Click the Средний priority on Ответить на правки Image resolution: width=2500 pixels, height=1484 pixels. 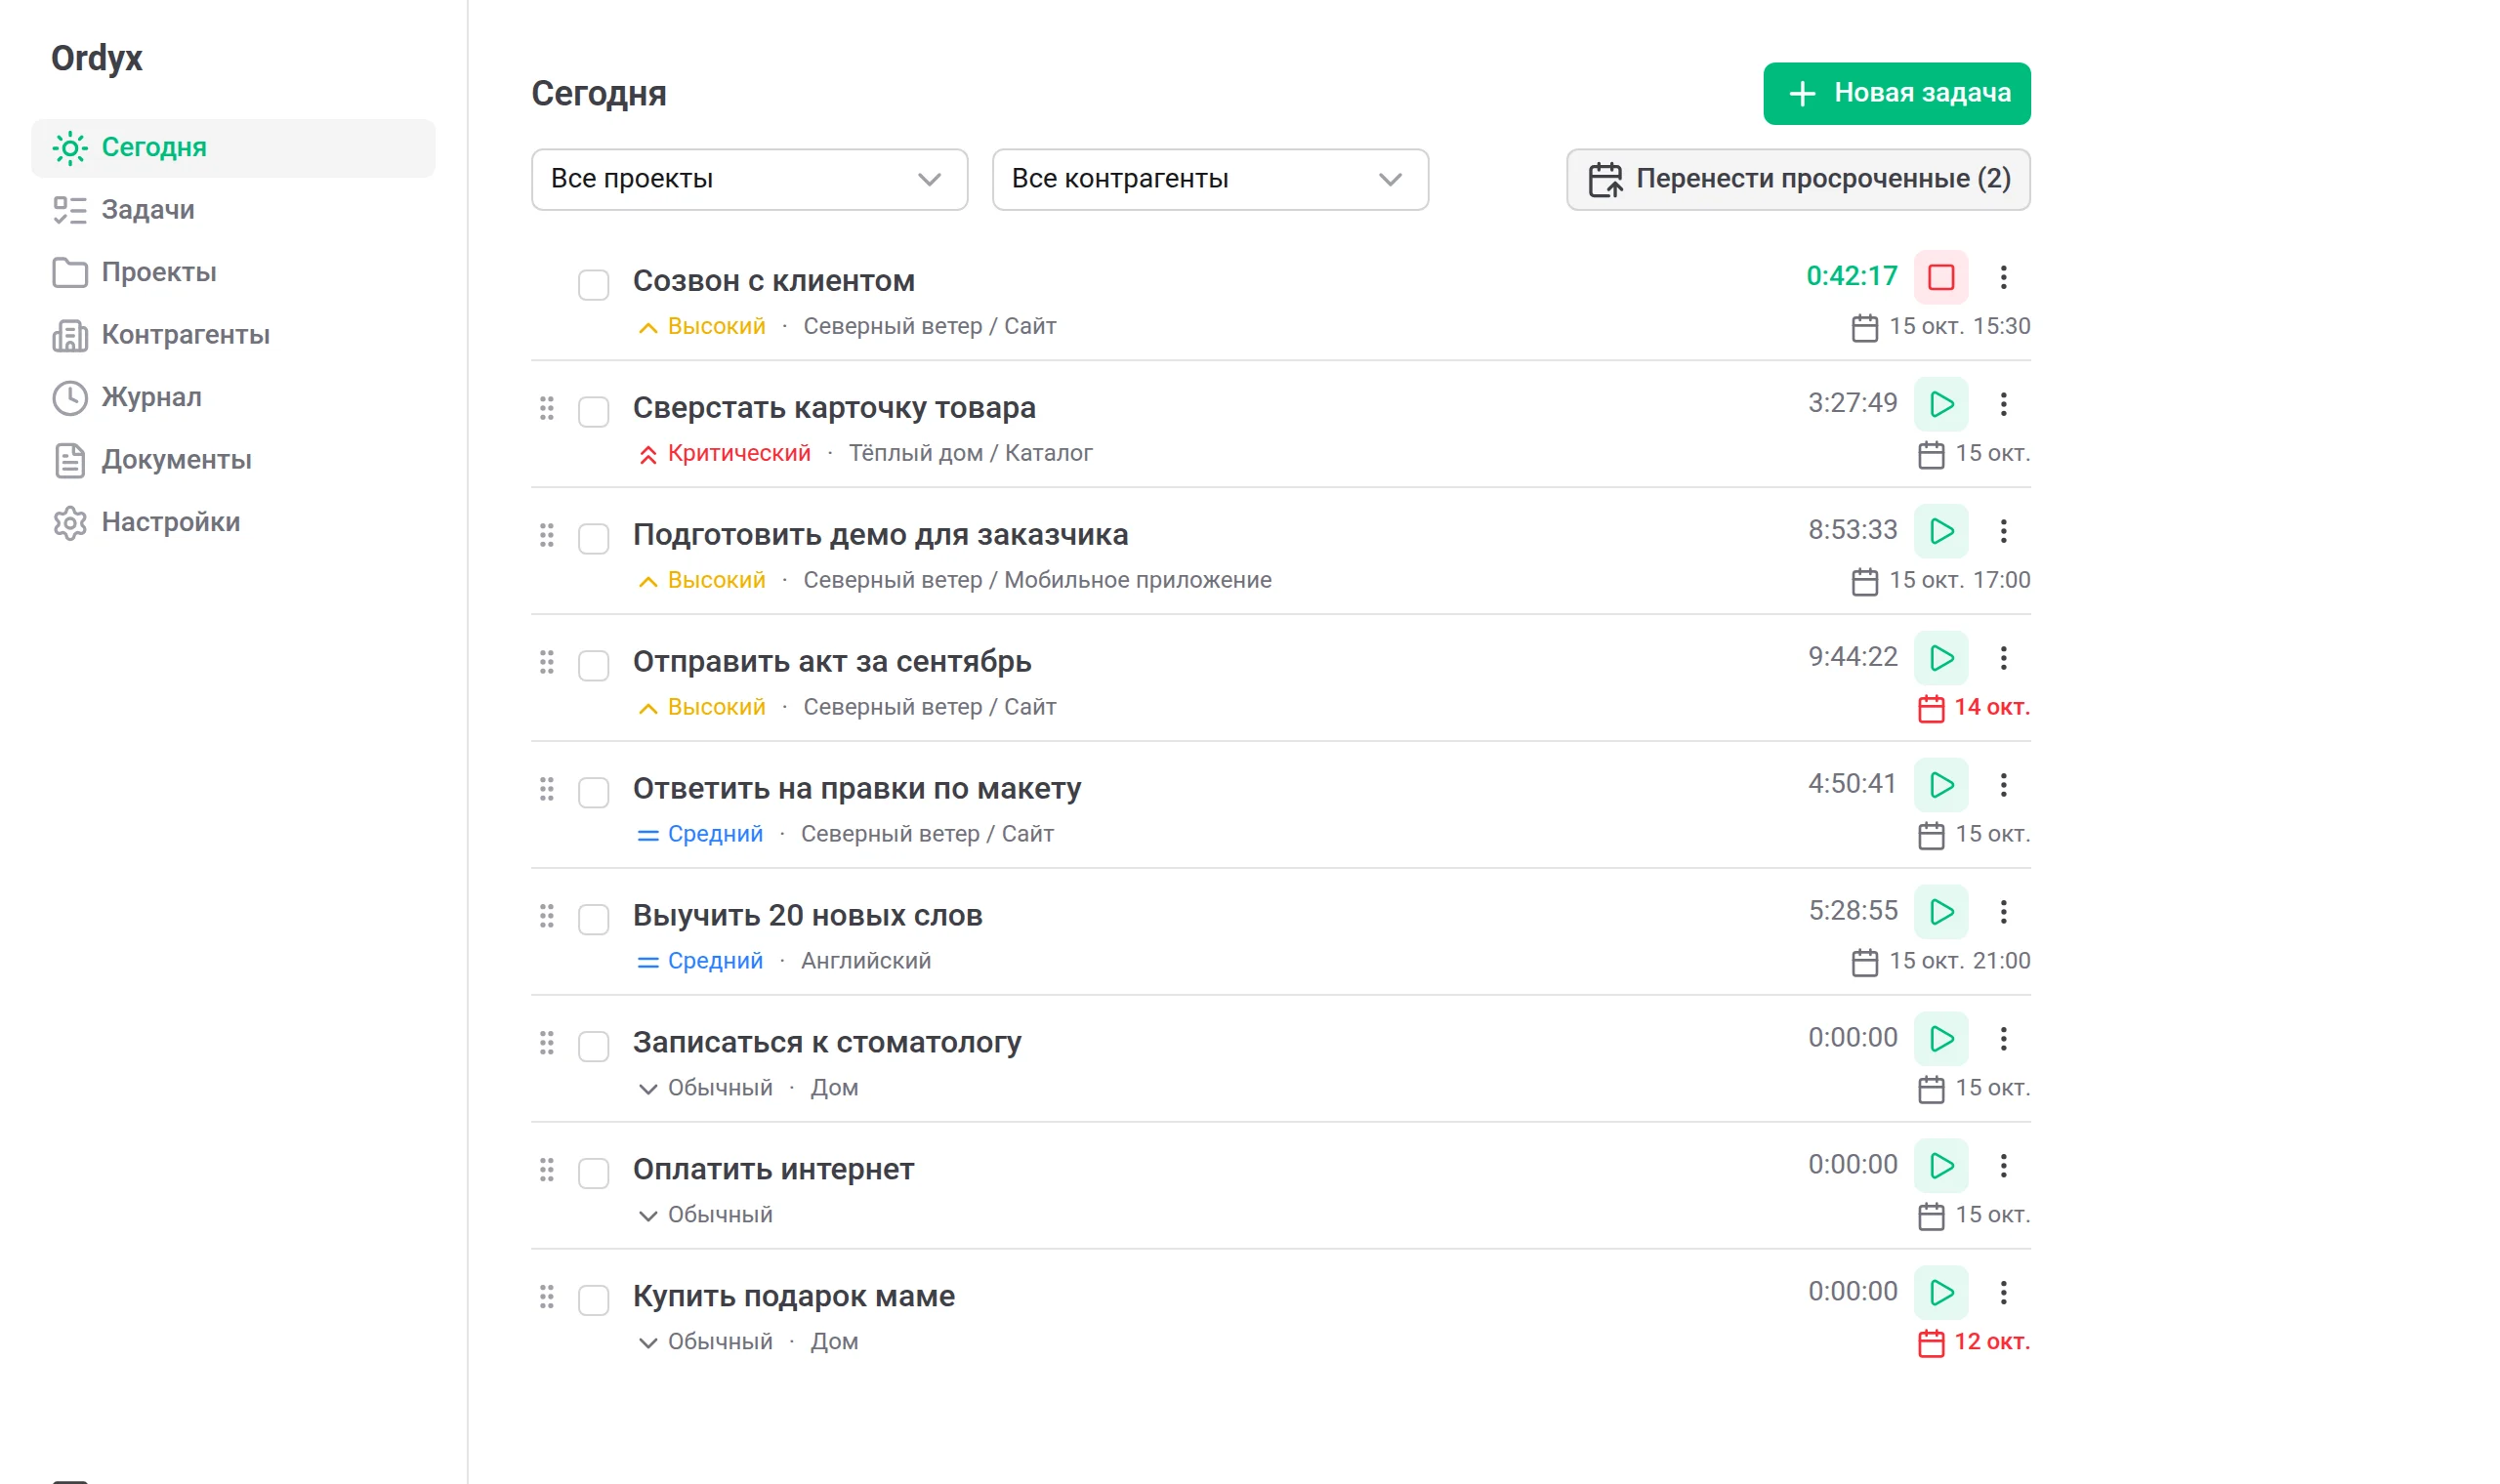click(x=700, y=835)
